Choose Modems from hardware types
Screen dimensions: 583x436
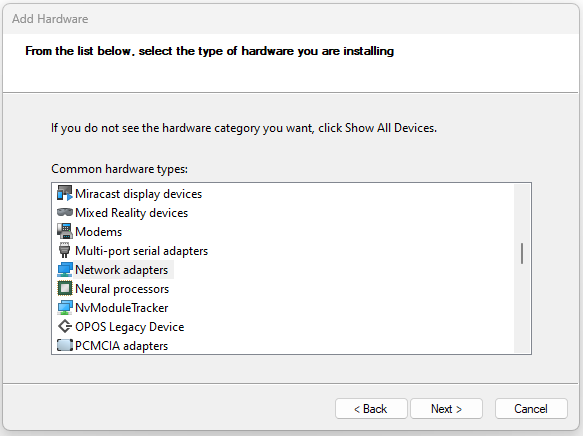click(99, 232)
